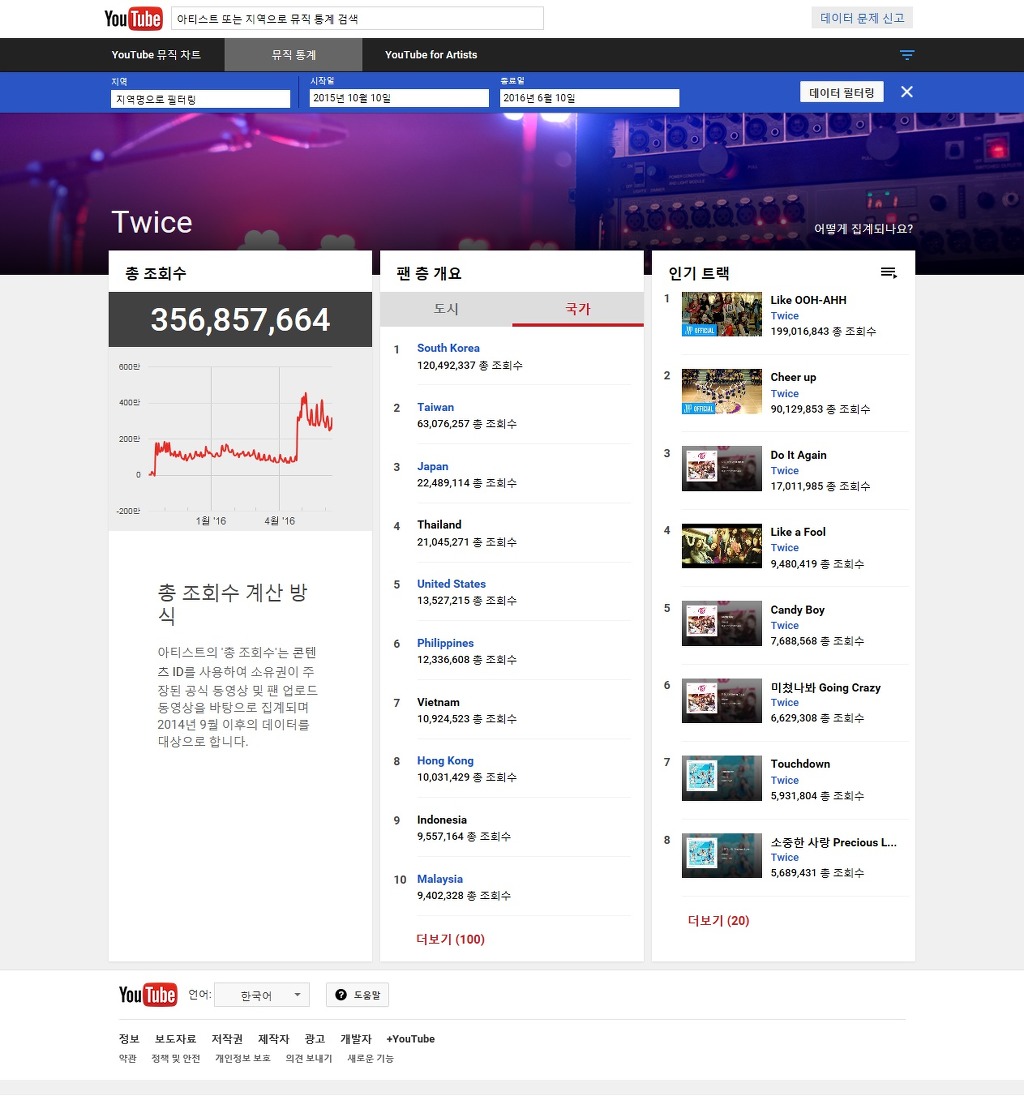Click the region name filter field

point(200,99)
